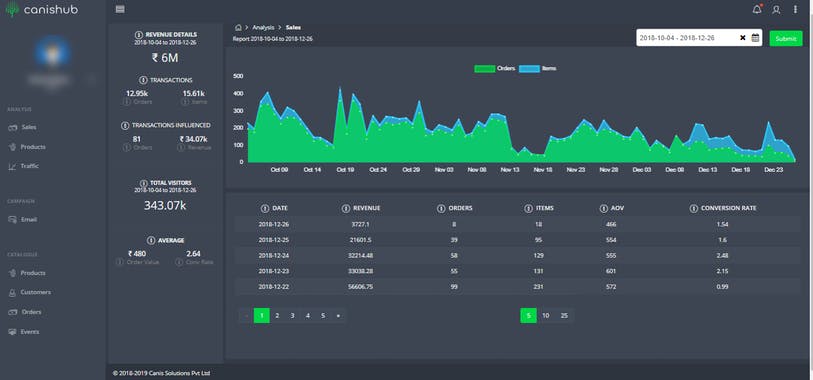Click the ₹ 34.07k influenced revenue value
813x380 pixels.
pyautogui.click(x=193, y=139)
